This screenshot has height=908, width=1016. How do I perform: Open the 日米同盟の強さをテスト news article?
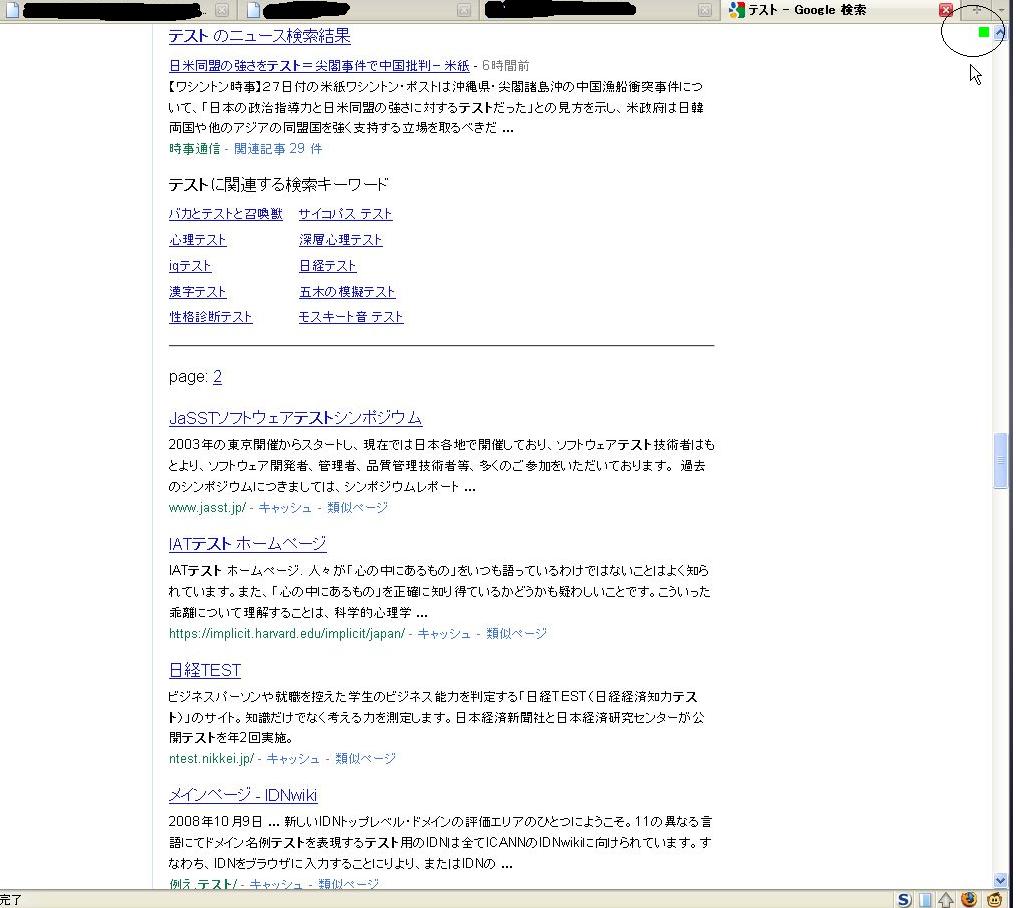tap(319, 65)
